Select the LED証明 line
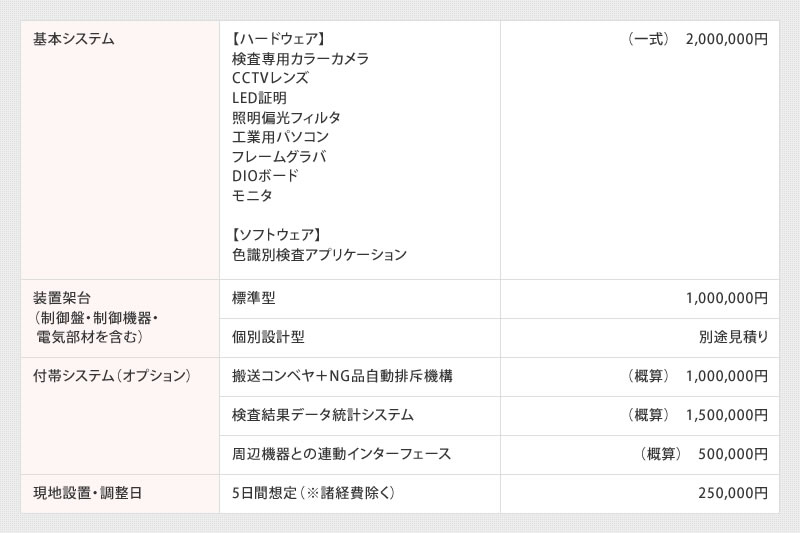This screenshot has height=533, width=800. [259, 97]
